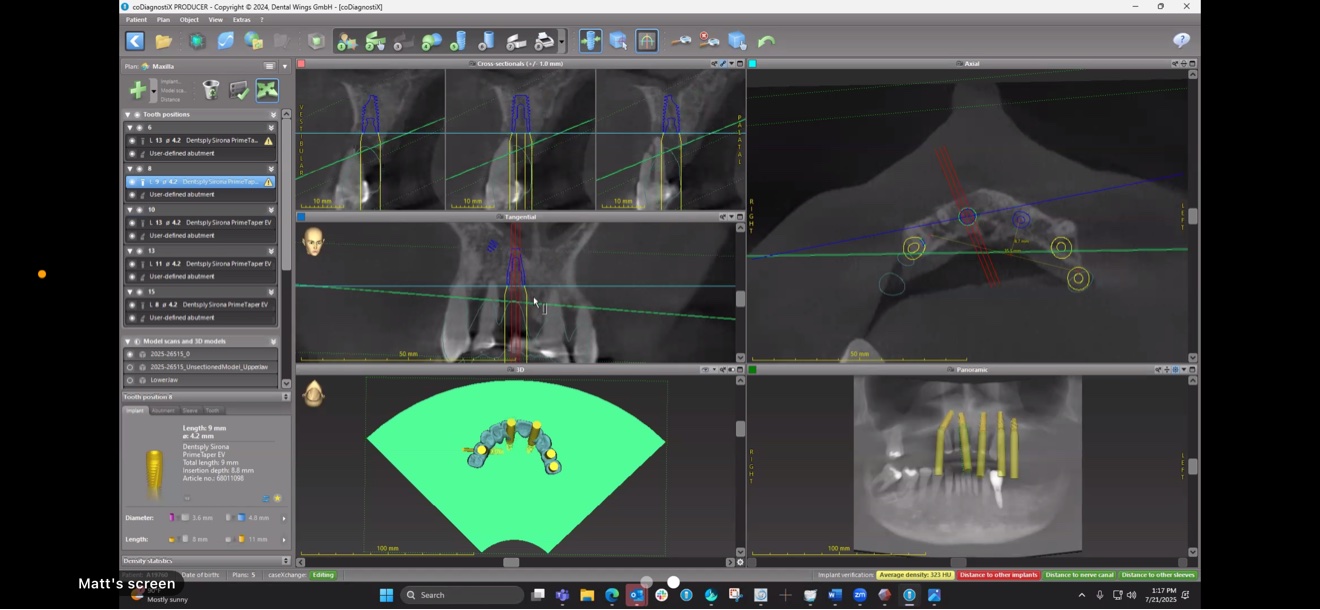Select the measurement tool icon
Viewport: 1320px width, 610px height.
click(x=681, y=41)
